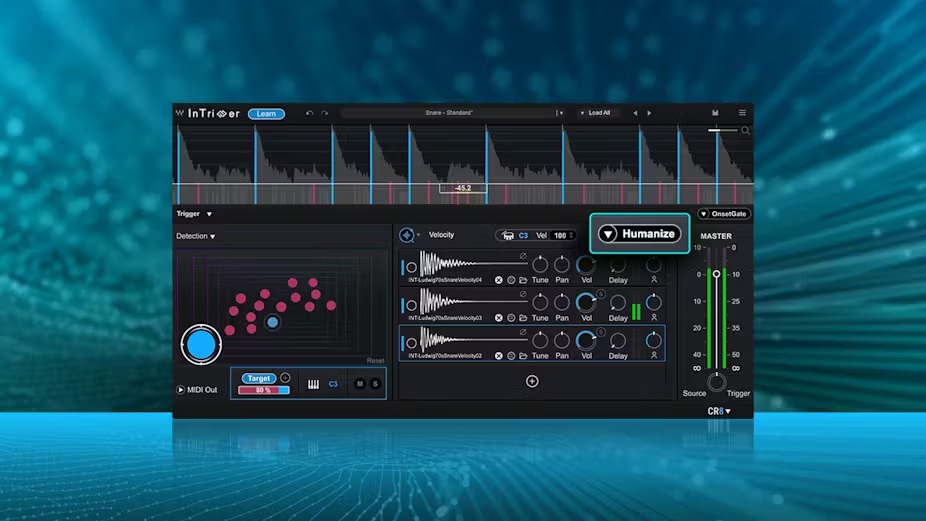Enable the INT-Ludwig70sSnareVelocity02 sample circle toggle
Screen dimensions: 926x521
click(x=411, y=343)
